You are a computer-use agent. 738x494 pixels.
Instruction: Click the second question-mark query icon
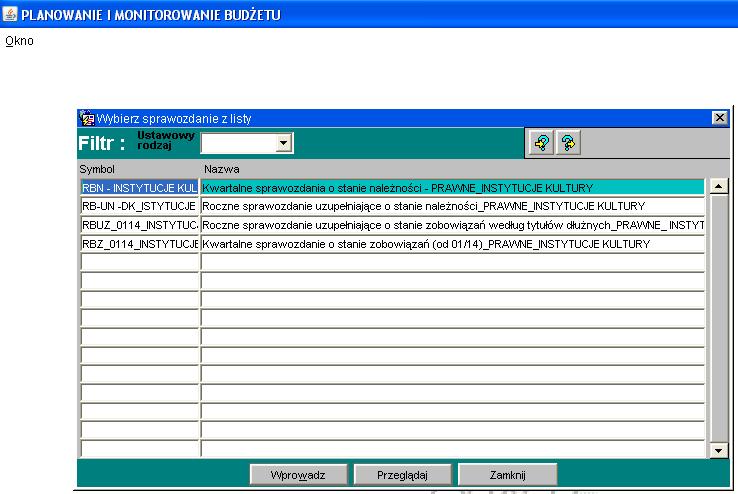click(x=568, y=143)
